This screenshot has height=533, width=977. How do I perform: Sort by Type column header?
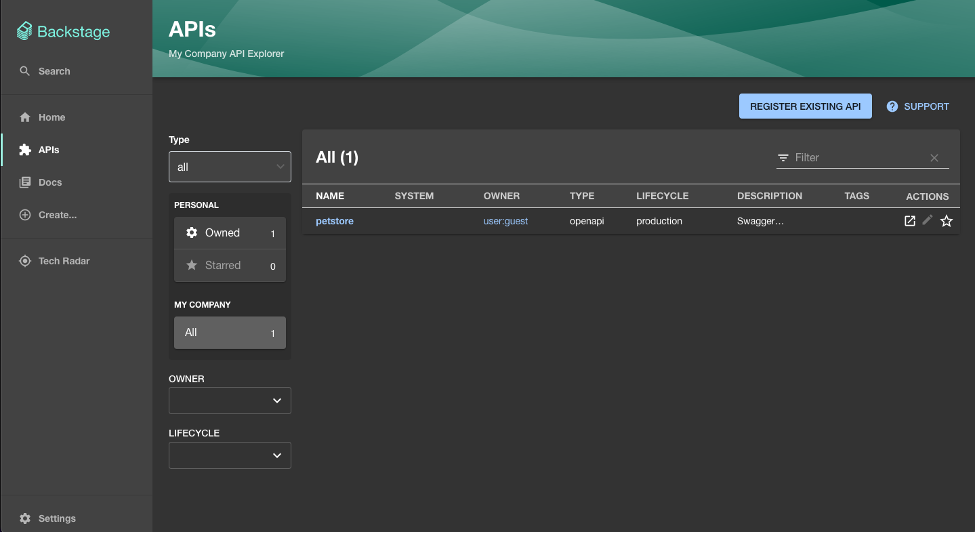tap(582, 196)
